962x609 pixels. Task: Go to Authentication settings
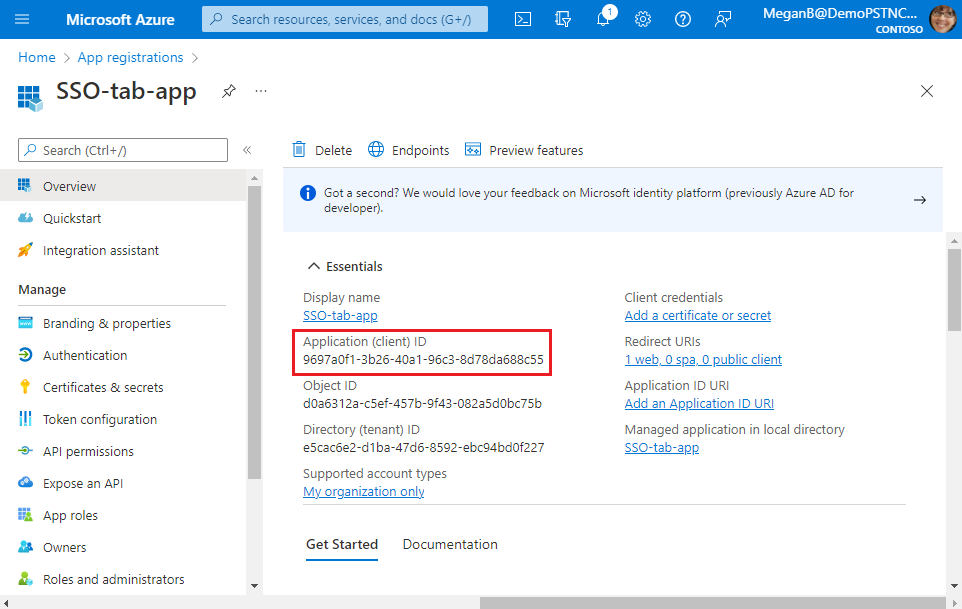pos(123,355)
